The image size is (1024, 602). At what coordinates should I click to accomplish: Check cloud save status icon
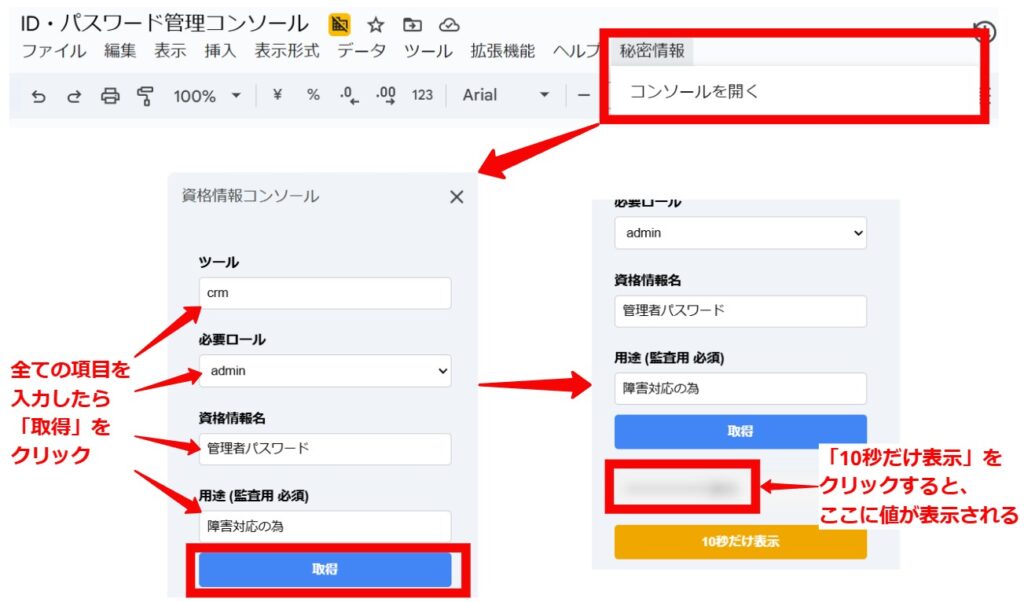(449, 25)
